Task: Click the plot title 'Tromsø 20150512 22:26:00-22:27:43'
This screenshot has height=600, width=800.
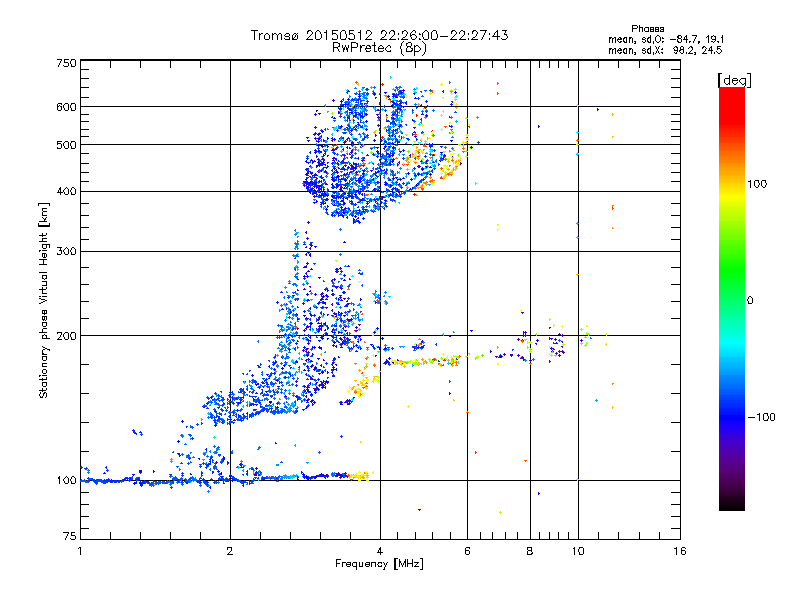Action: point(380,35)
